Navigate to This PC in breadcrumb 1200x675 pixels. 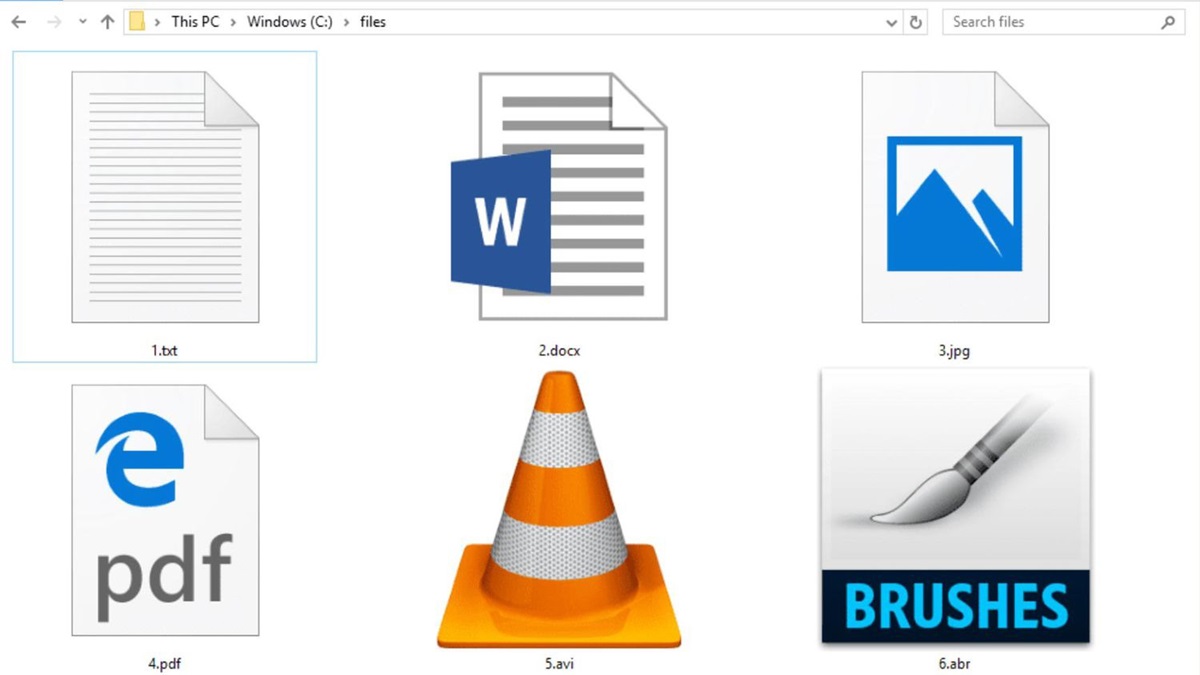[x=195, y=22]
